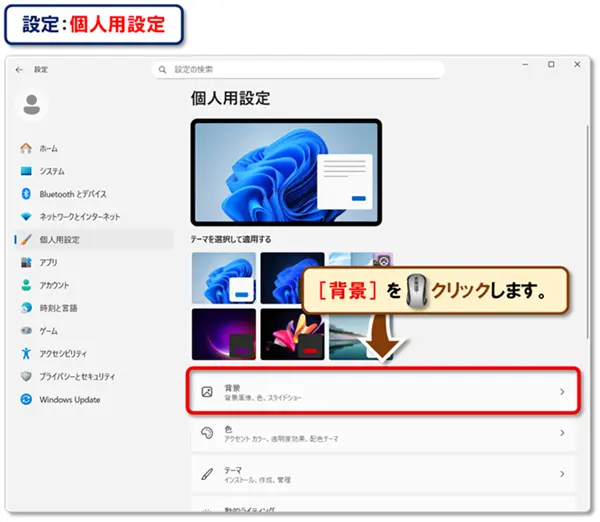Select 個人用設定 in the sidebar
Image resolution: width=600 pixels, height=522 pixels.
93,240
